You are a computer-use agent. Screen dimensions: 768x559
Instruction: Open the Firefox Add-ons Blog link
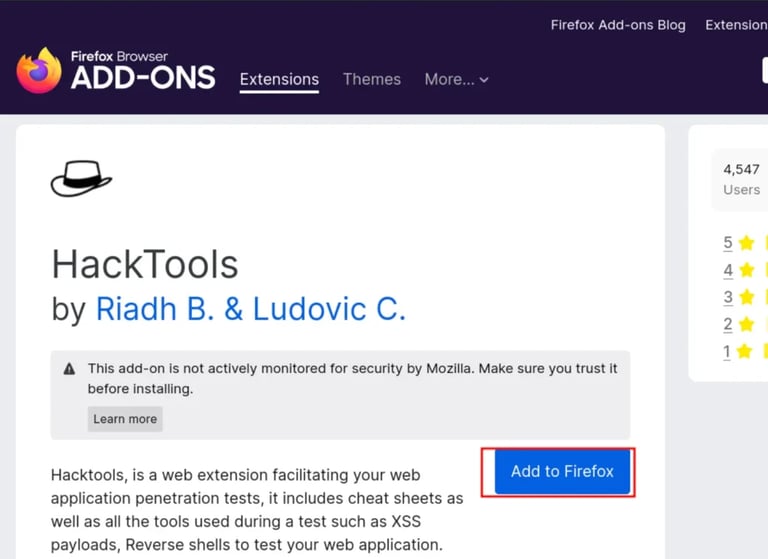pyautogui.click(x=618, y=25)
